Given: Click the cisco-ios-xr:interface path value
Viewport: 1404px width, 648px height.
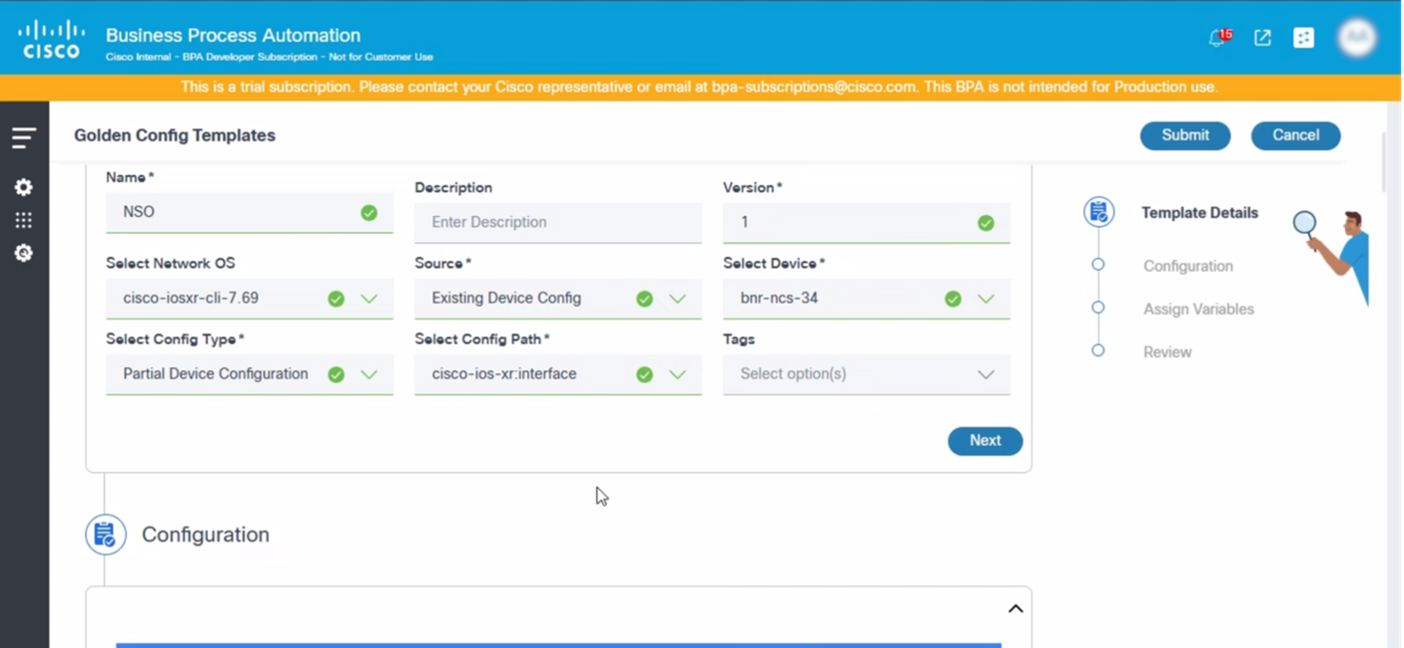Looking at the screenshot, I should 504,374.
